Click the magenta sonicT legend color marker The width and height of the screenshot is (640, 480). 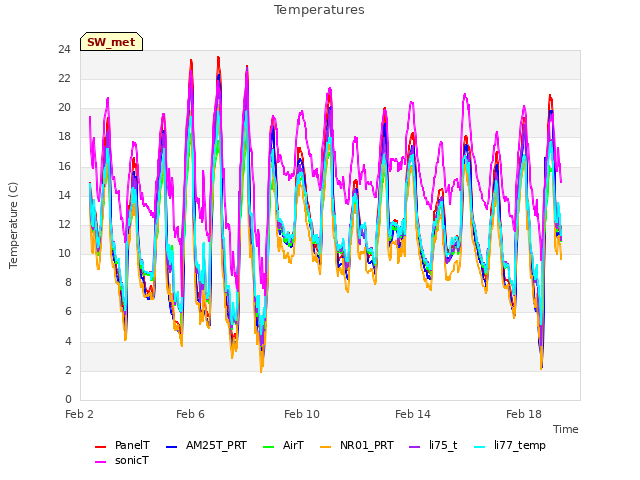[100, 462]
